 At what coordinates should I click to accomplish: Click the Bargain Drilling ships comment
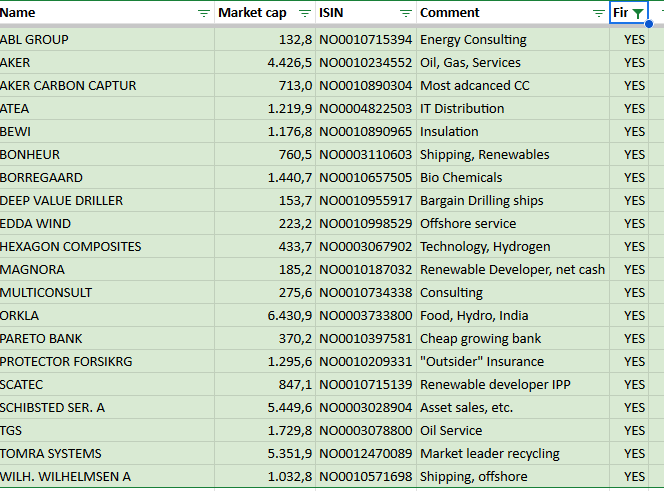click(x=481, y=201)
